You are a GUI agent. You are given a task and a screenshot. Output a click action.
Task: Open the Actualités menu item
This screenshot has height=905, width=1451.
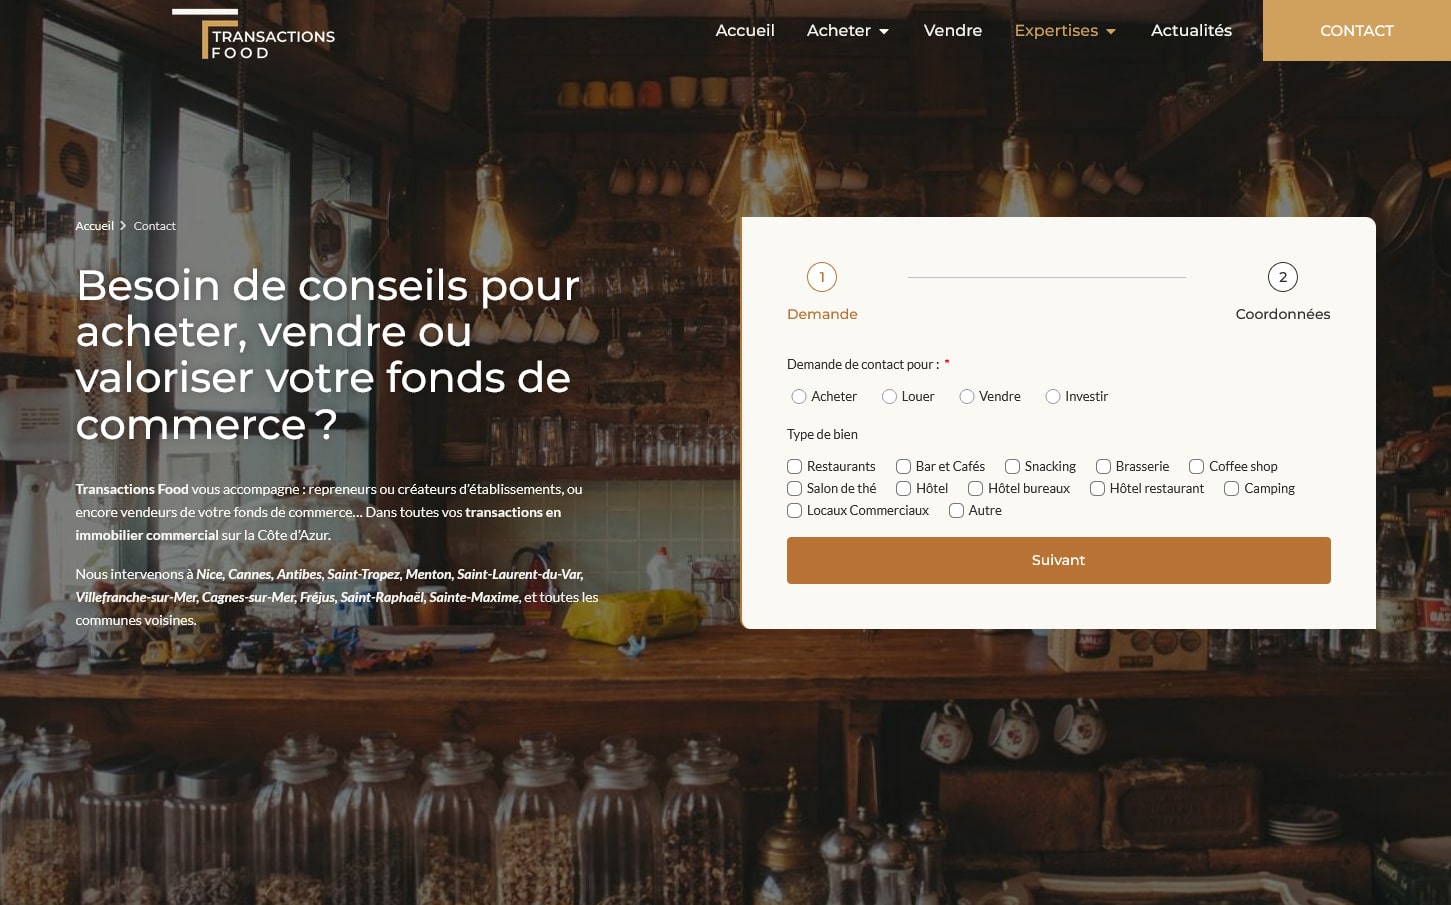(x=1191, y=30)
